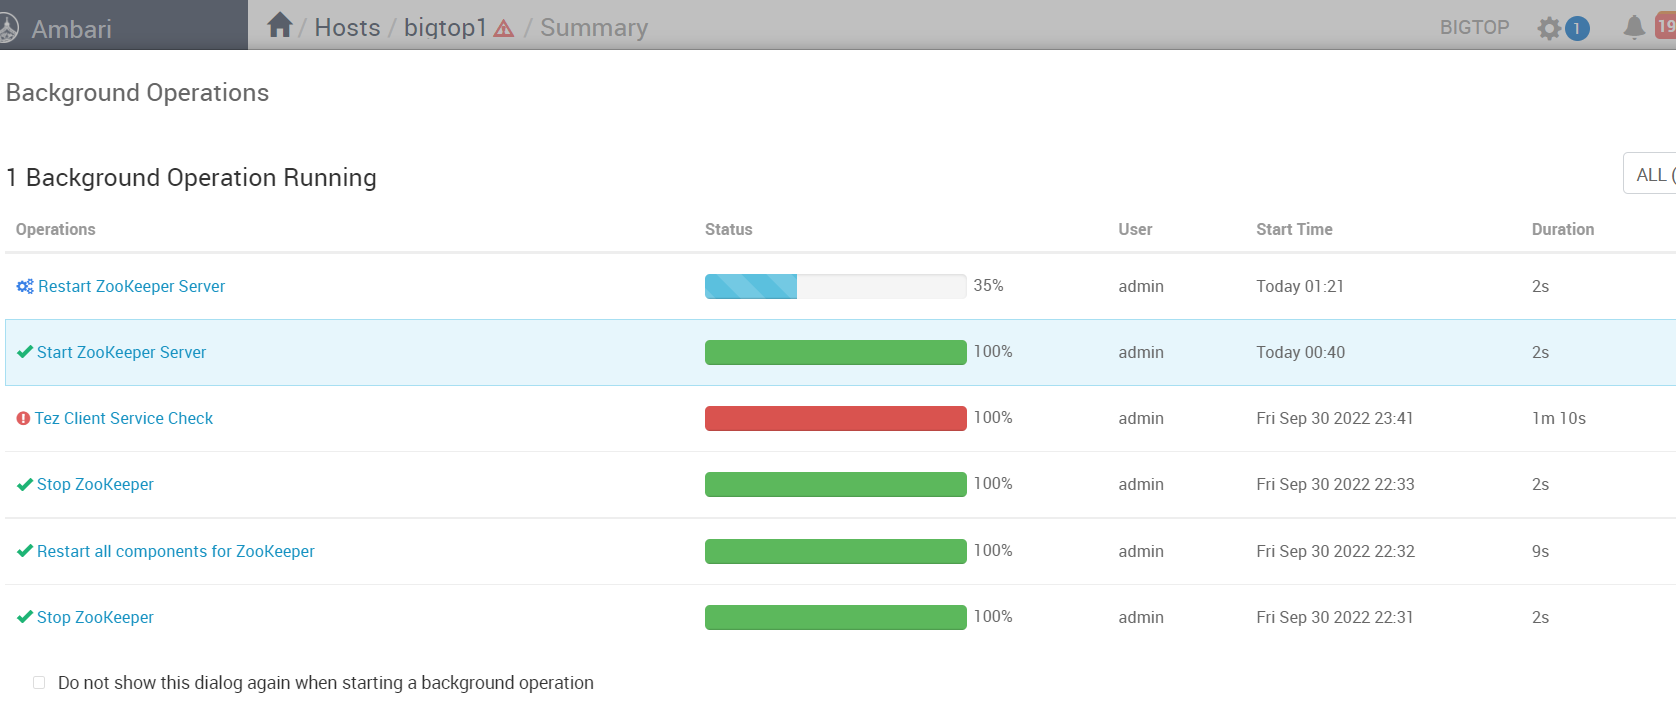Open the gear background operations icon
The height and width of the screenshot is (717, 1676).
(x=1549, y=28)
